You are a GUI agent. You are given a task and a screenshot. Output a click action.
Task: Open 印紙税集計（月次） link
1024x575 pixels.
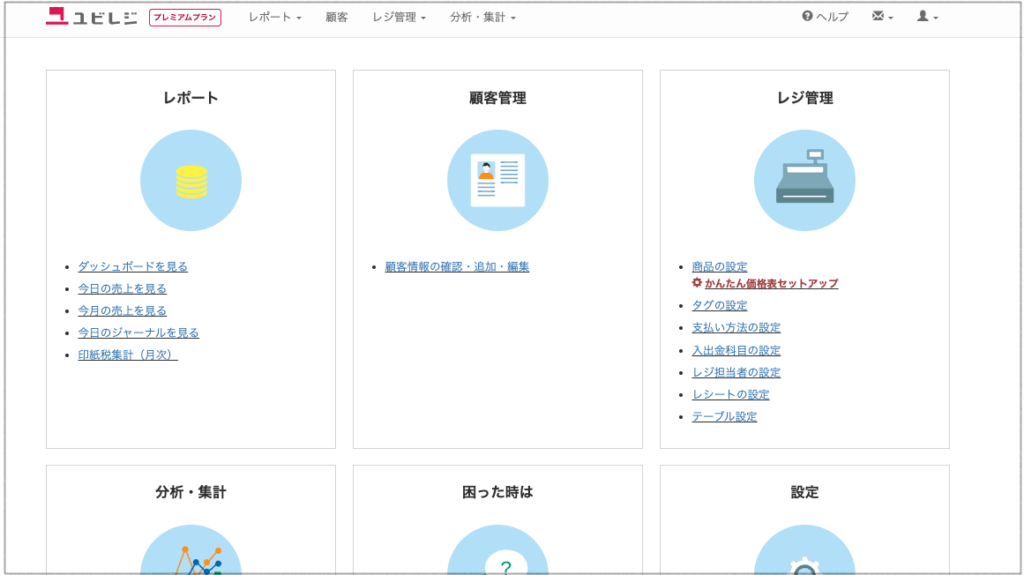[x=127, y=355]
